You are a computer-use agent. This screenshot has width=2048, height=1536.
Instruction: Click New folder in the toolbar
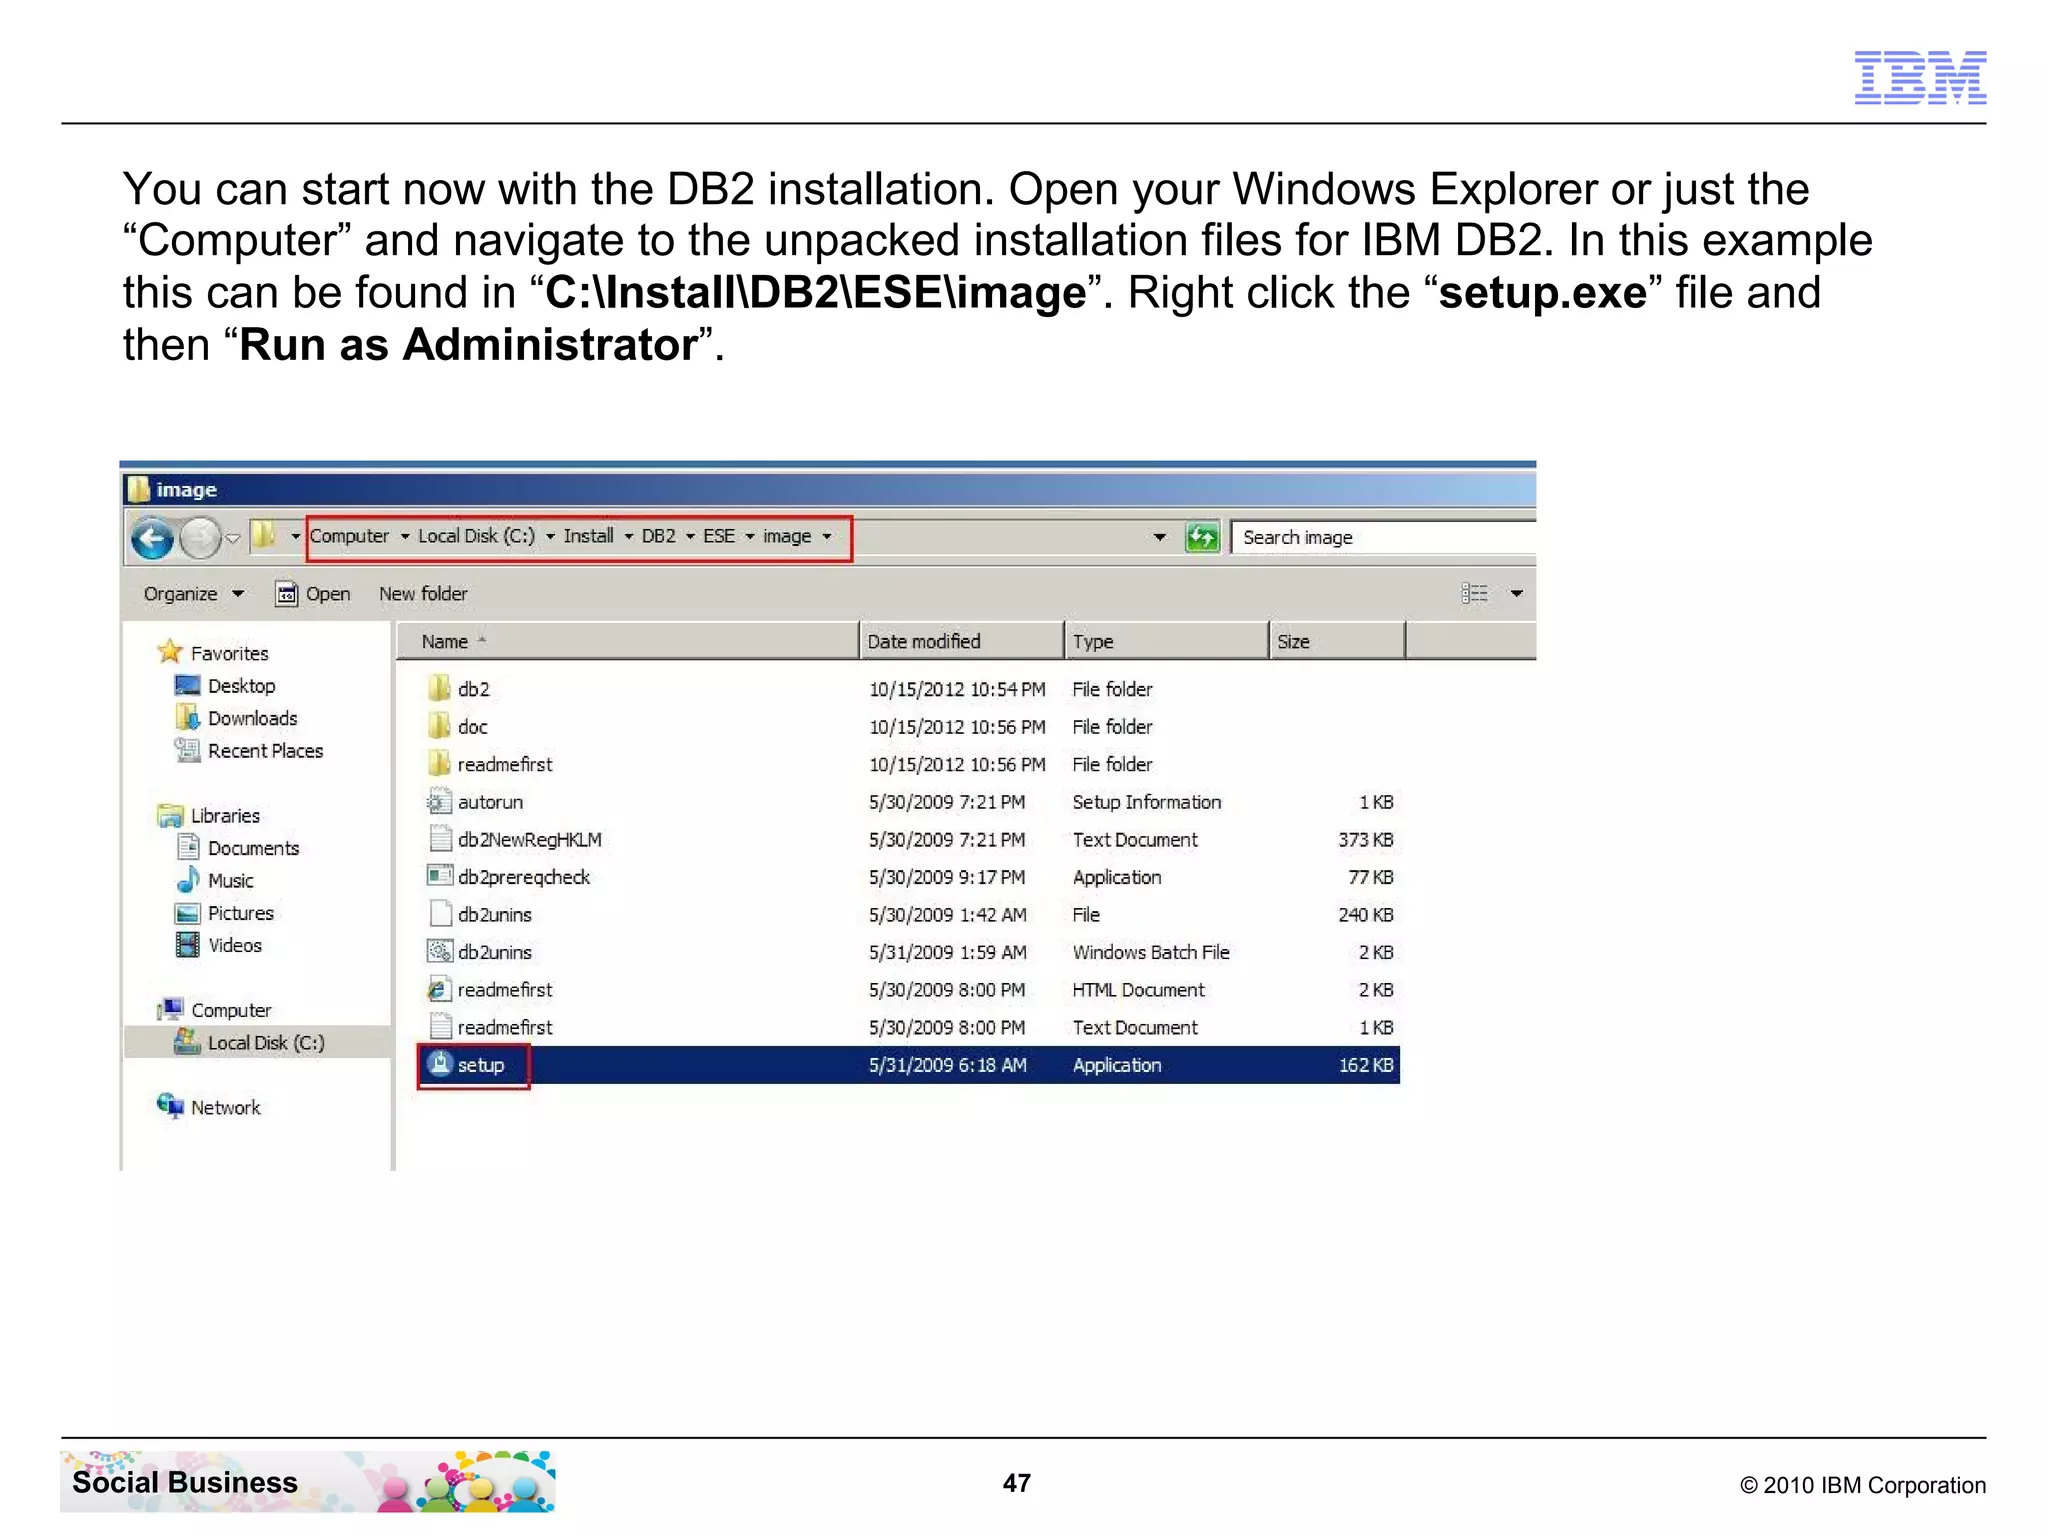[x=423, y=594]
